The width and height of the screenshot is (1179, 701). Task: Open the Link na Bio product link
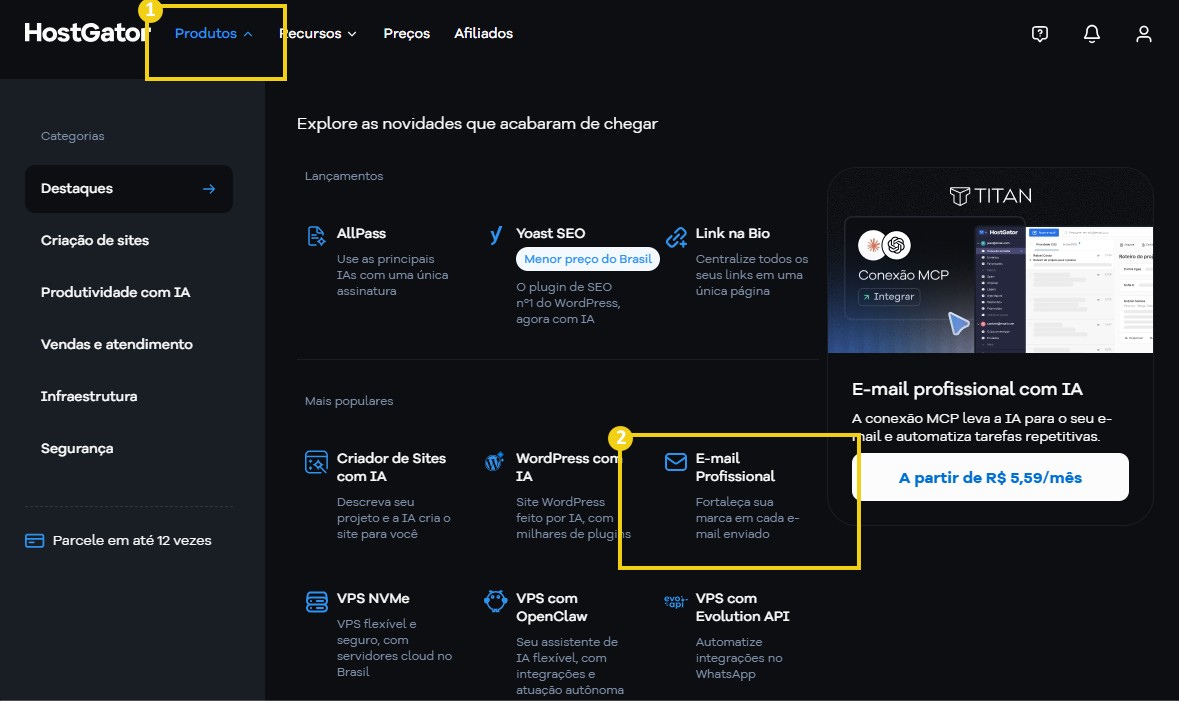[x=732, y=233]
